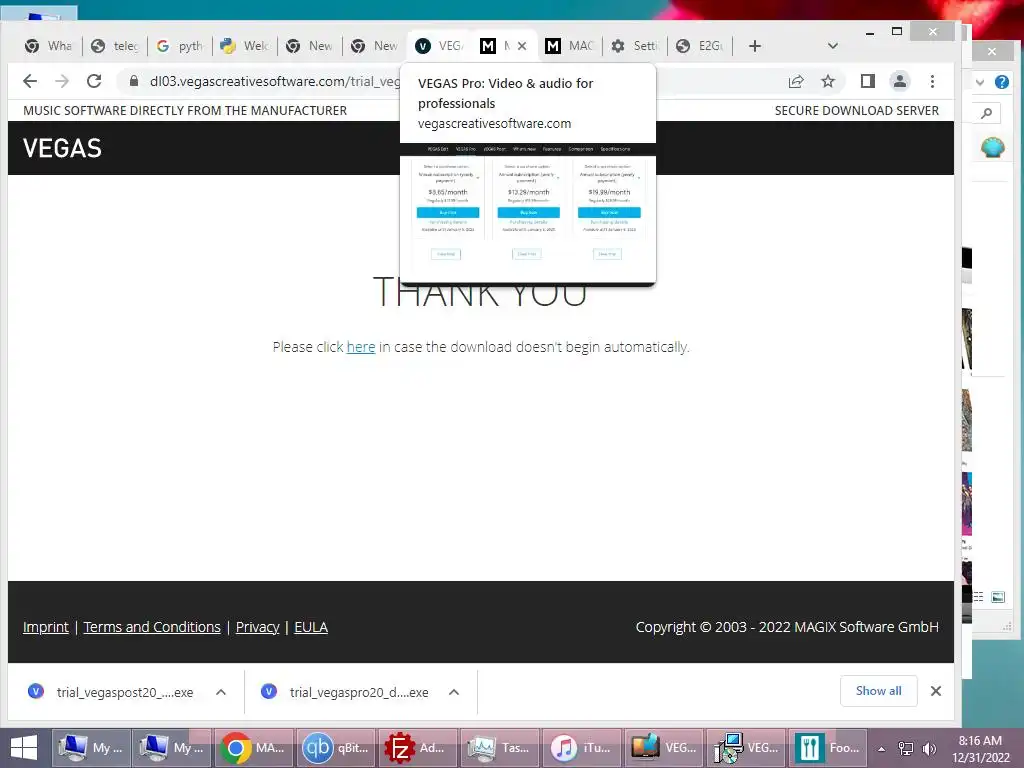Screen dimensions: 1024x768
Task: Click search icon in background window
Action: click(987, 114)
